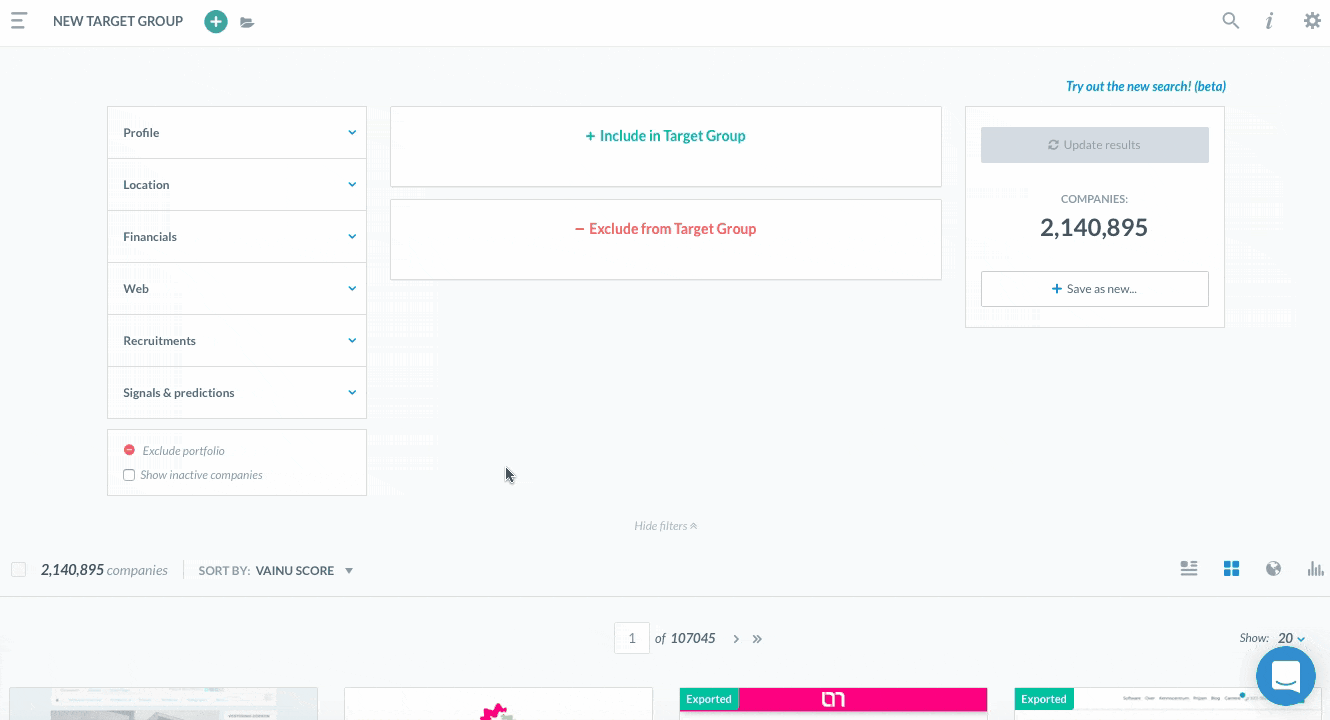This screenshot has width=1330, height=720.
Task: Click Save as new button
Action: coord(1094,289)
